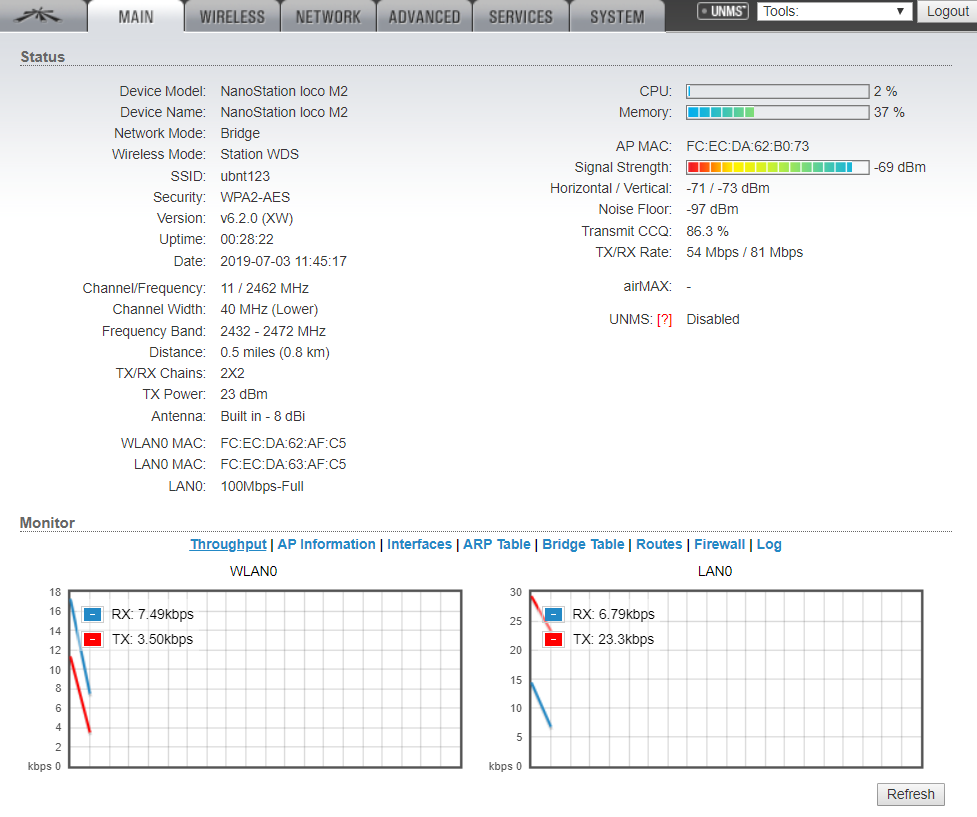This screenshot has height=817, width=977.
Task: Click the Refresh button
Action: coord(910,795)
